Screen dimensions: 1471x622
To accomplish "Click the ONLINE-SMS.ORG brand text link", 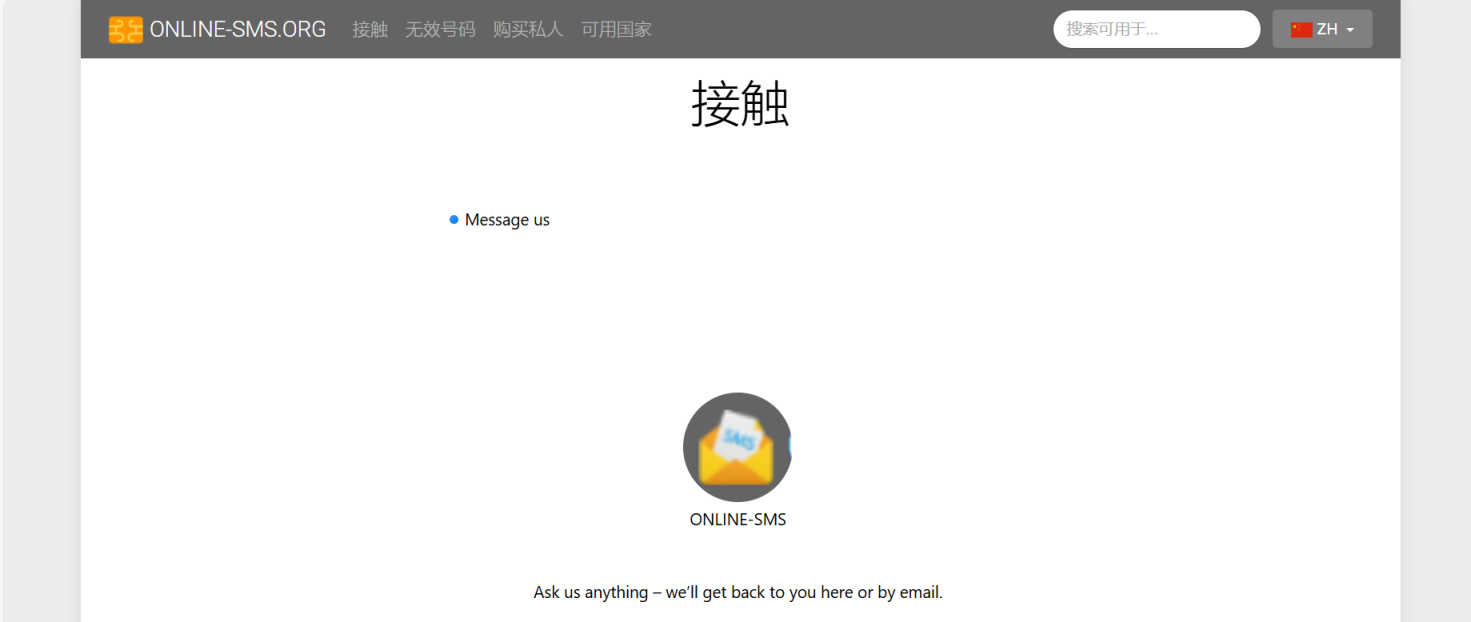I will click(x=238, y=30).
